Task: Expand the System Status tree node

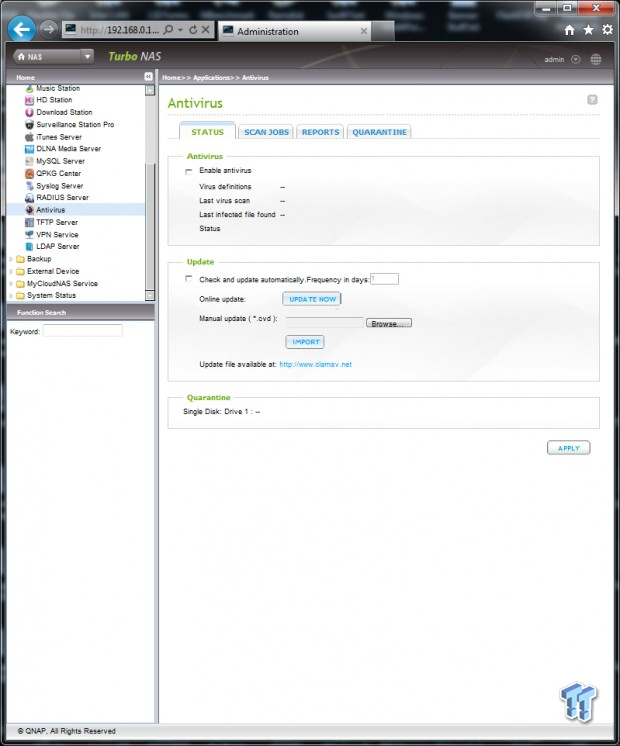Action: coord(11,296)
